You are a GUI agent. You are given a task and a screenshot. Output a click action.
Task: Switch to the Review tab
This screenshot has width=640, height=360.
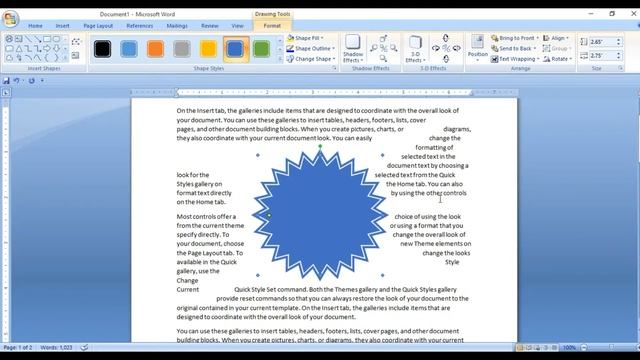pos(209,26)
